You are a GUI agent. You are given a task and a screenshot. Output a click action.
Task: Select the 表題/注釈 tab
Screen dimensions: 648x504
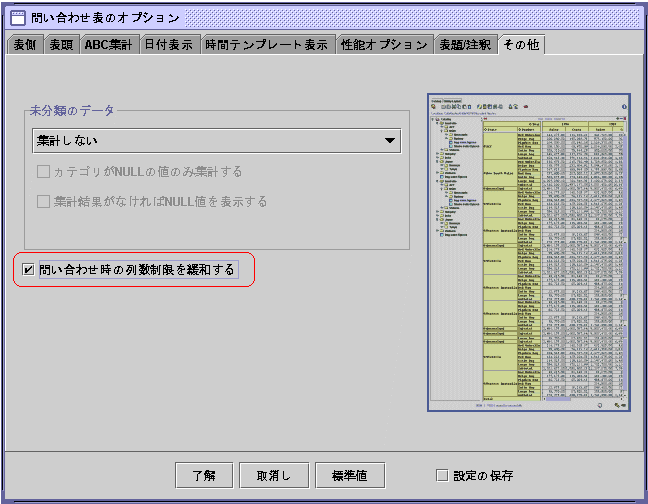[x=465, y=45]
